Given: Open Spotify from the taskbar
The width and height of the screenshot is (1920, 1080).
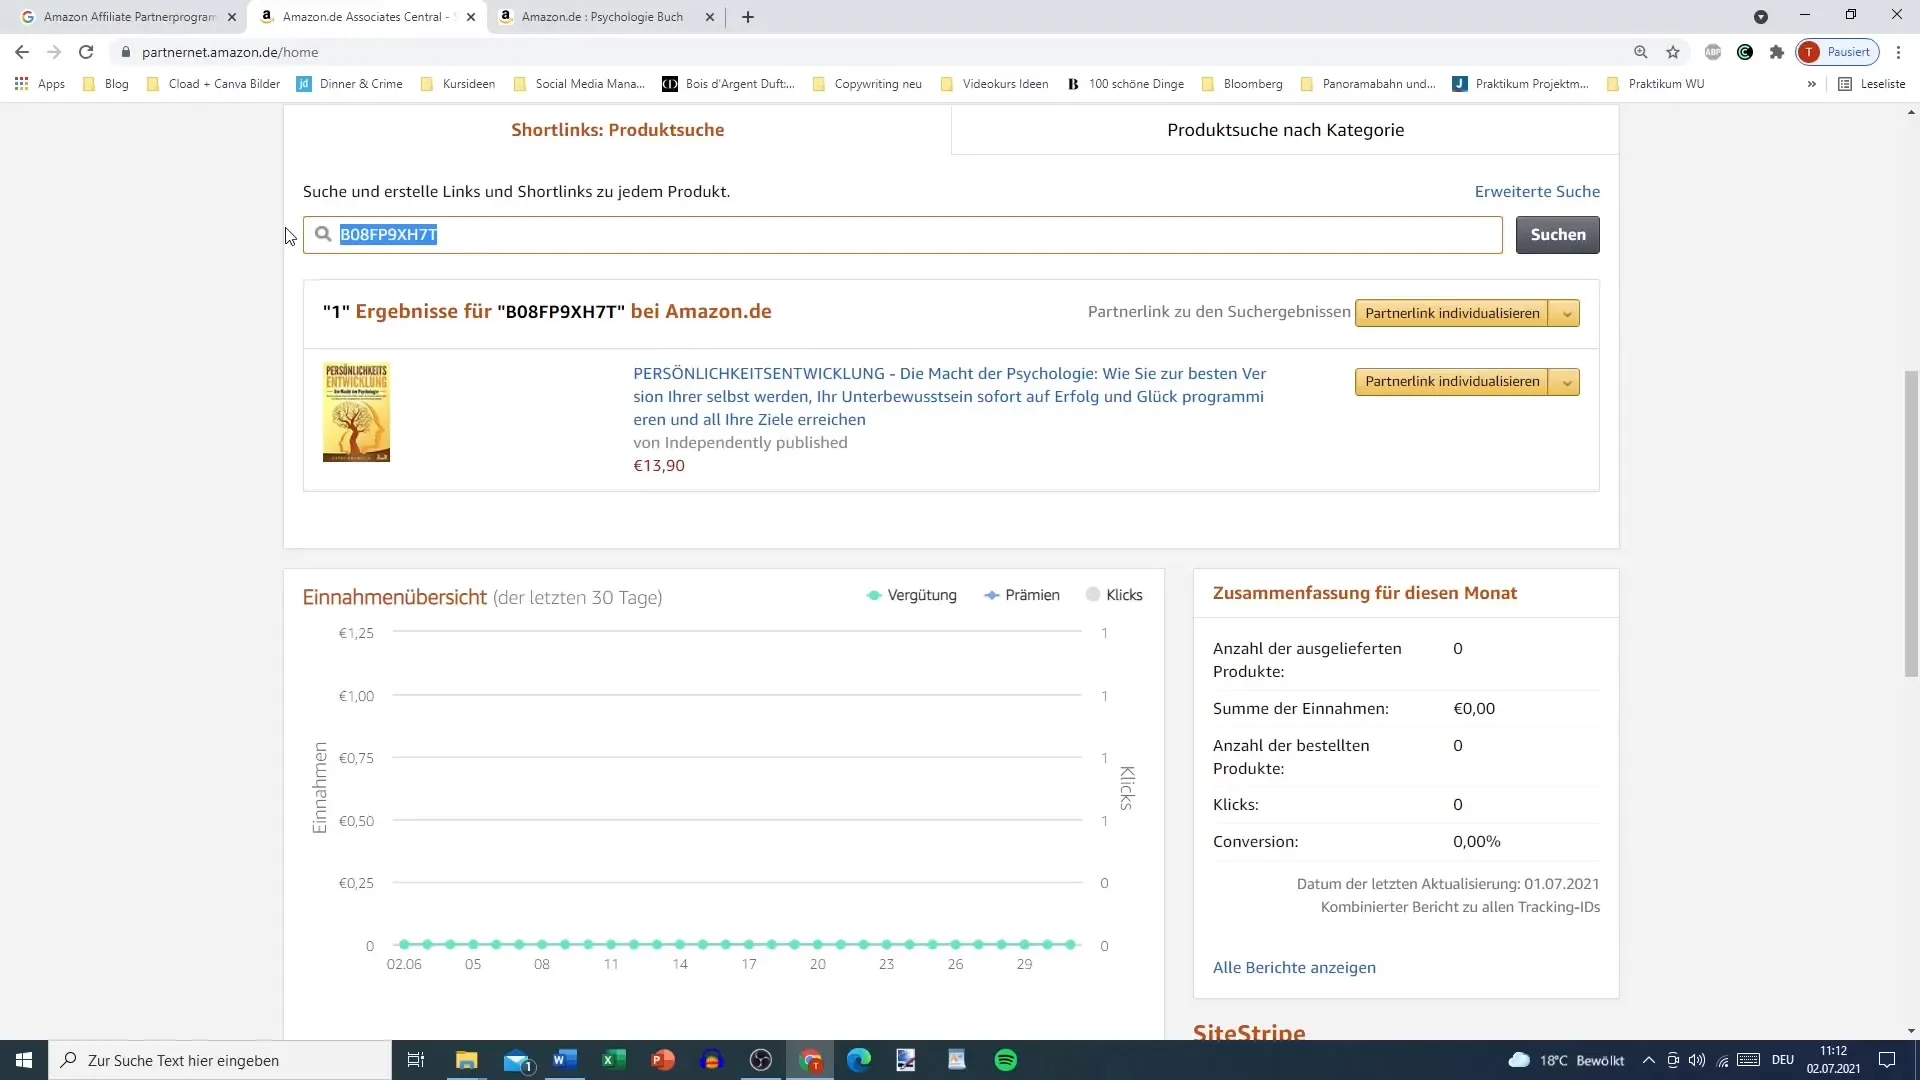Looking at the screenshot, I should tap(1006, 1060).
